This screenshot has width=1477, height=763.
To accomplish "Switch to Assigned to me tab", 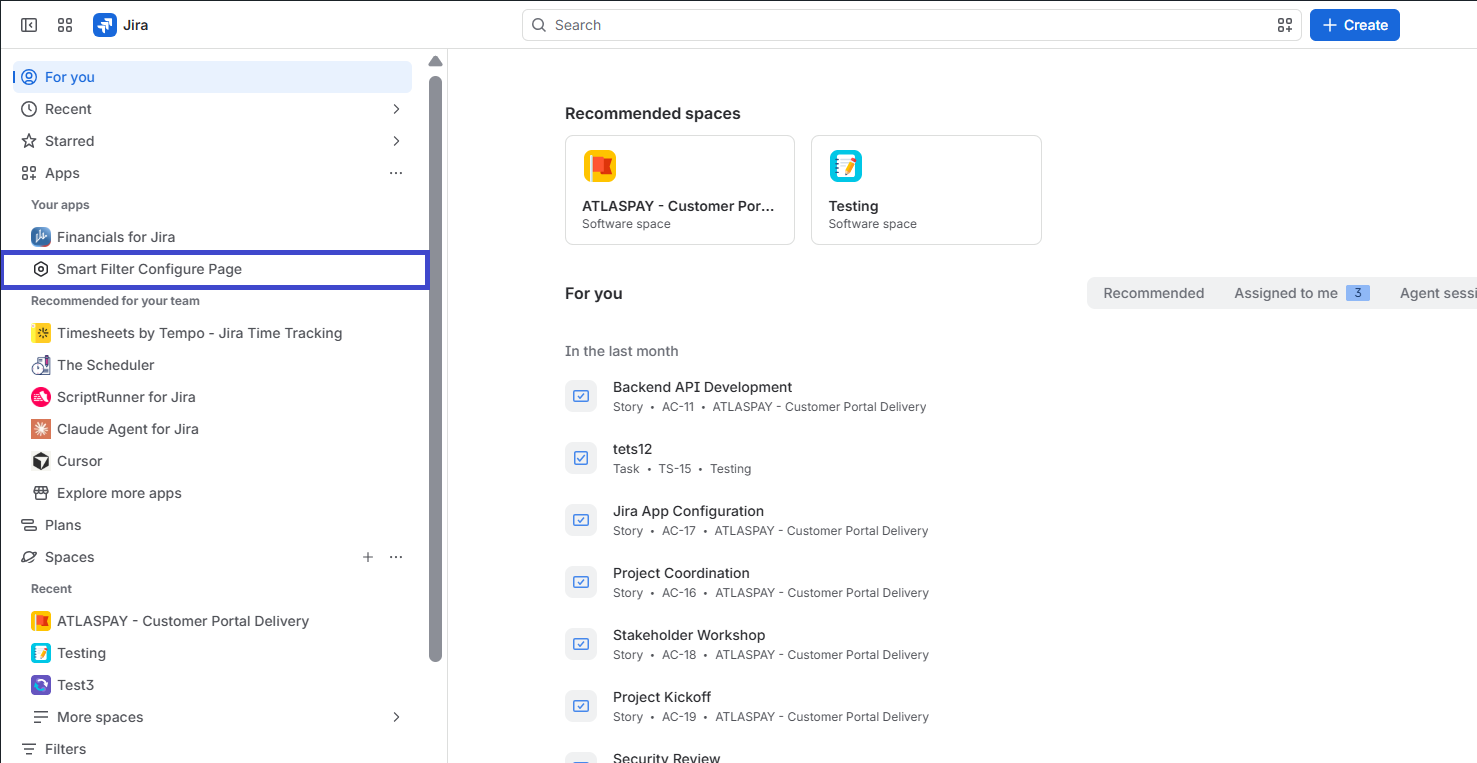I will (x=1301, y=293).
